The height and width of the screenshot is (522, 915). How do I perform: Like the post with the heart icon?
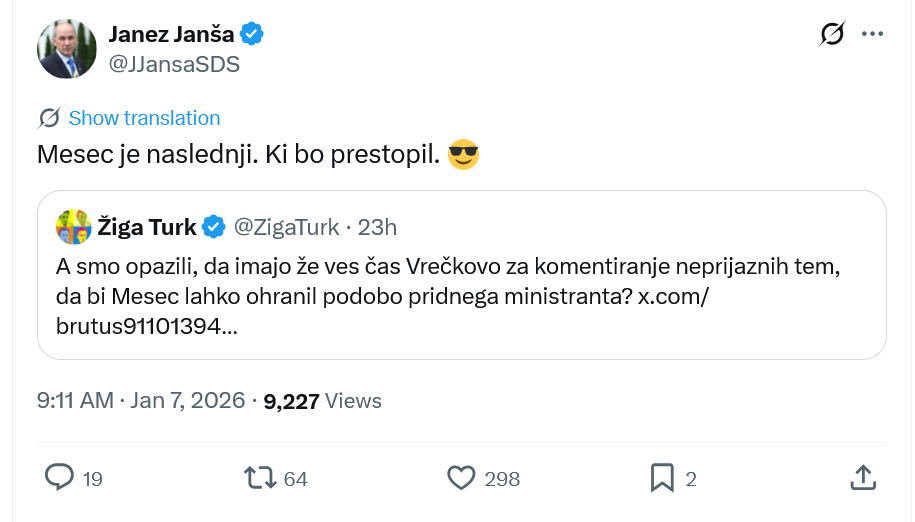coord(461,478)
